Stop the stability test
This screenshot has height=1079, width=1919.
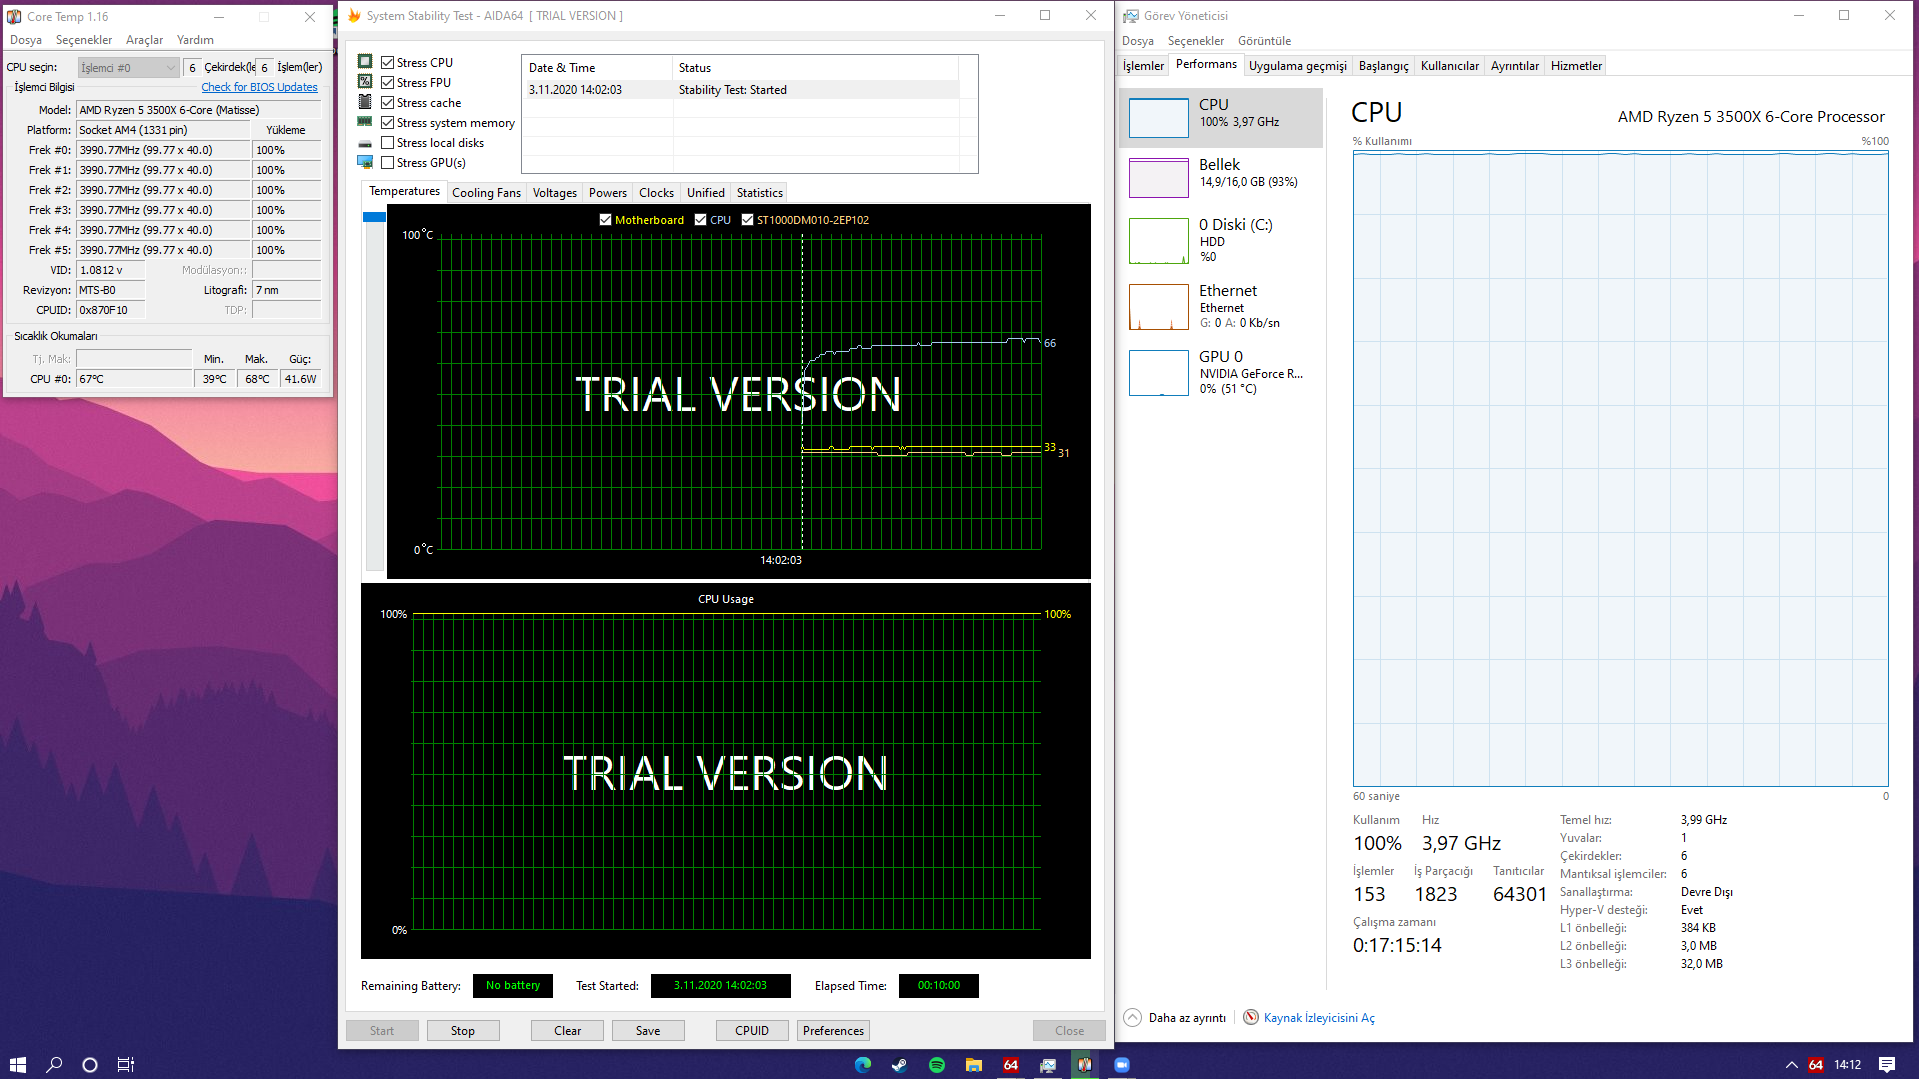tap(462, 1031)
